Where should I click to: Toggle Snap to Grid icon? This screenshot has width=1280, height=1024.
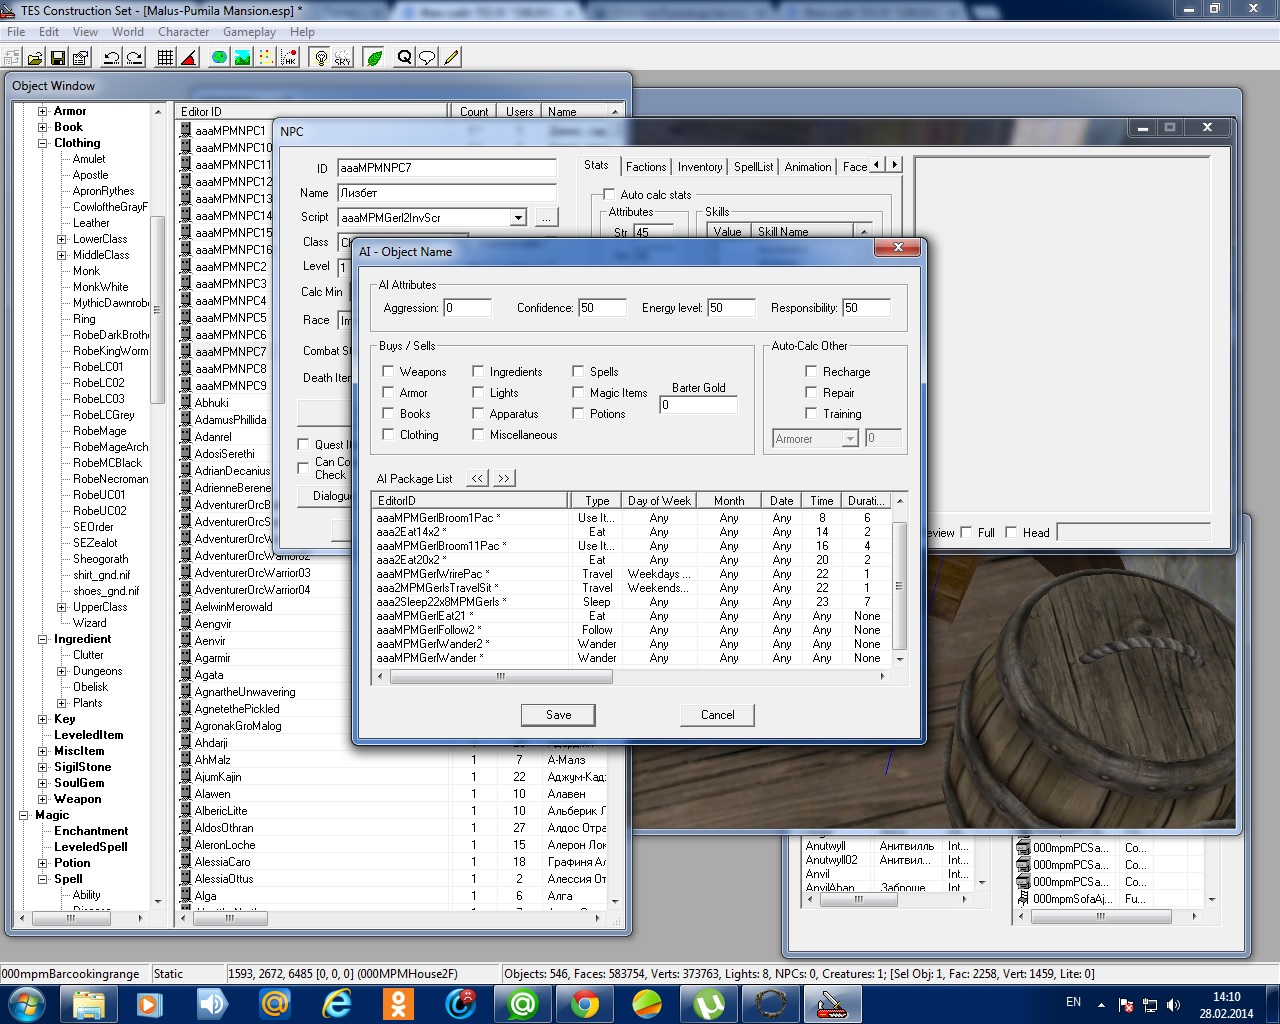pos(165,58)
